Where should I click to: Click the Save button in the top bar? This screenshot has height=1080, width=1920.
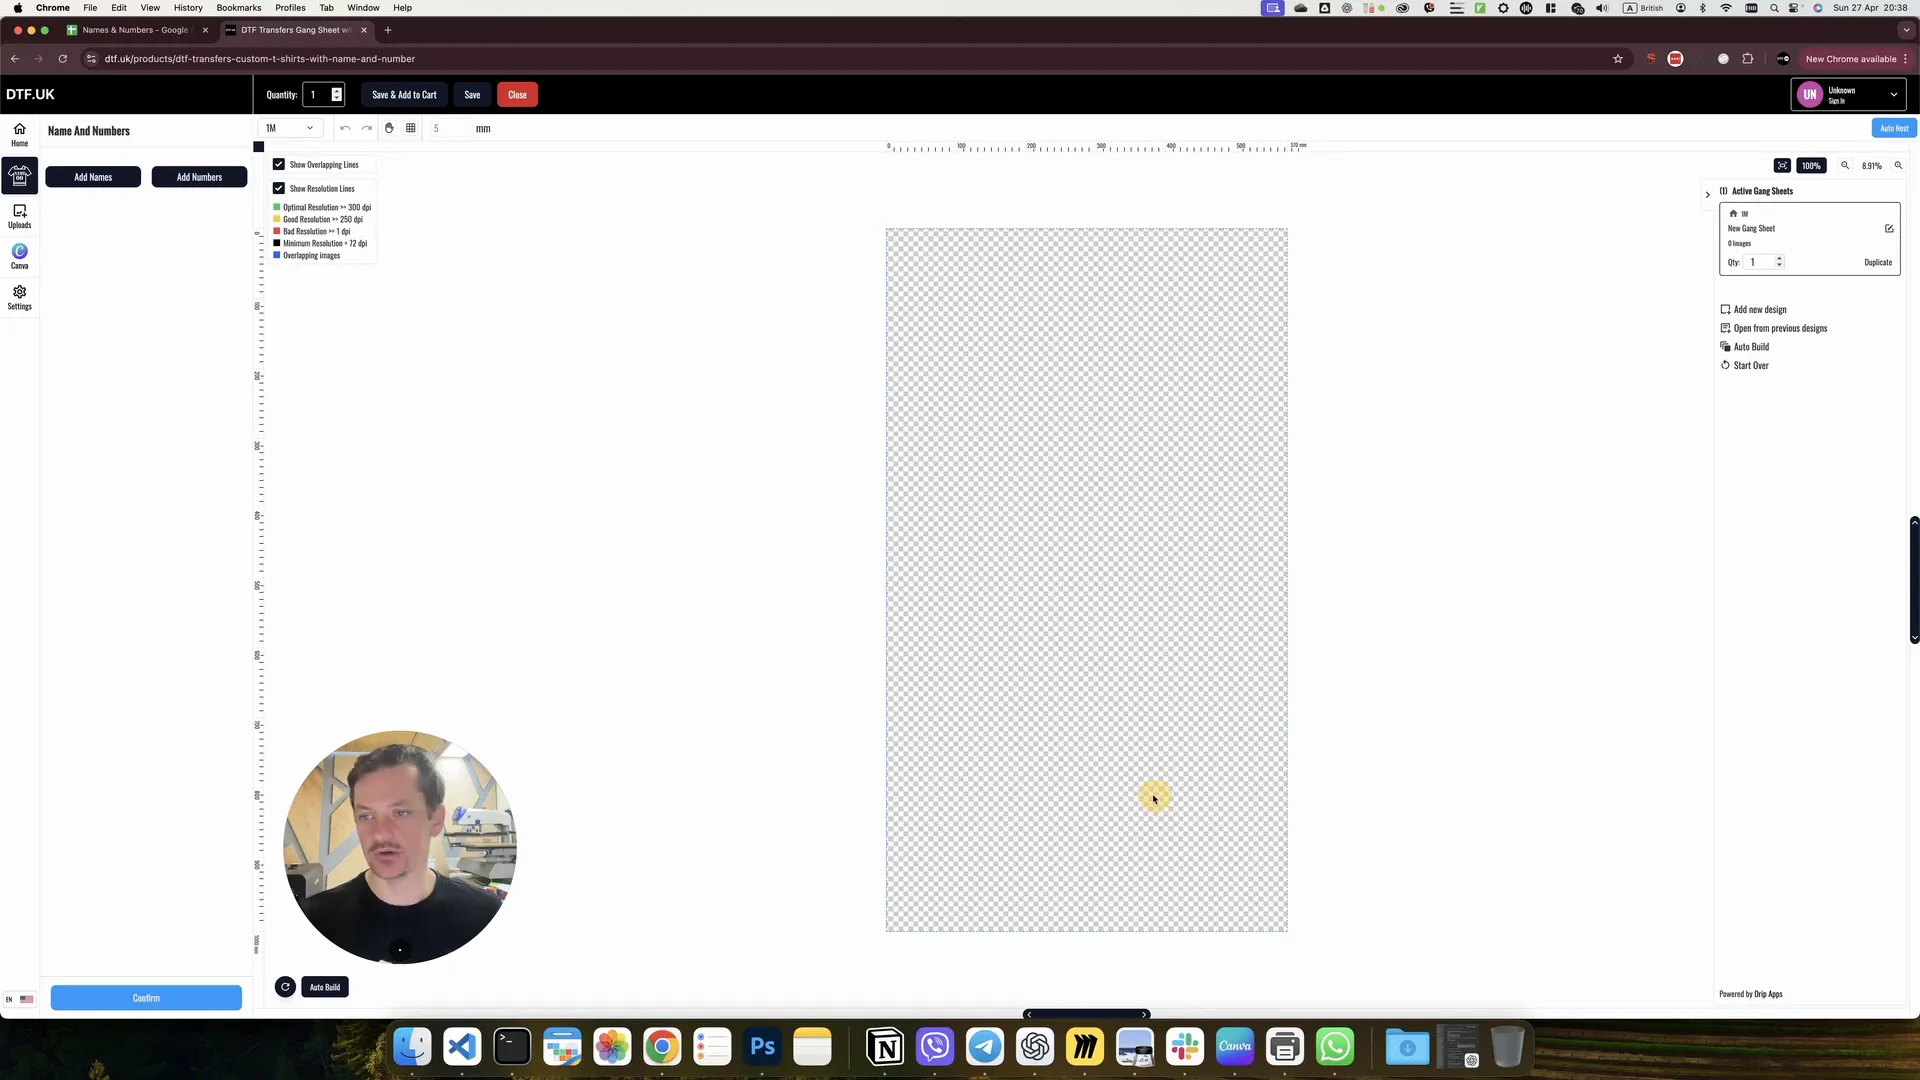472,95
